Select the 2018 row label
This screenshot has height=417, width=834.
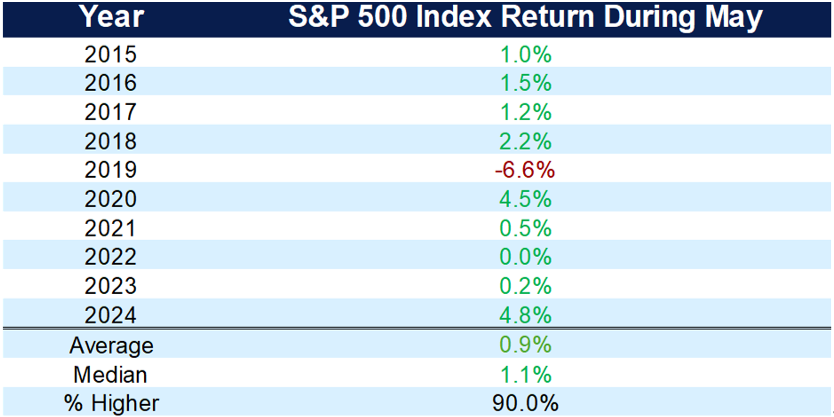(x=109, y=141)
